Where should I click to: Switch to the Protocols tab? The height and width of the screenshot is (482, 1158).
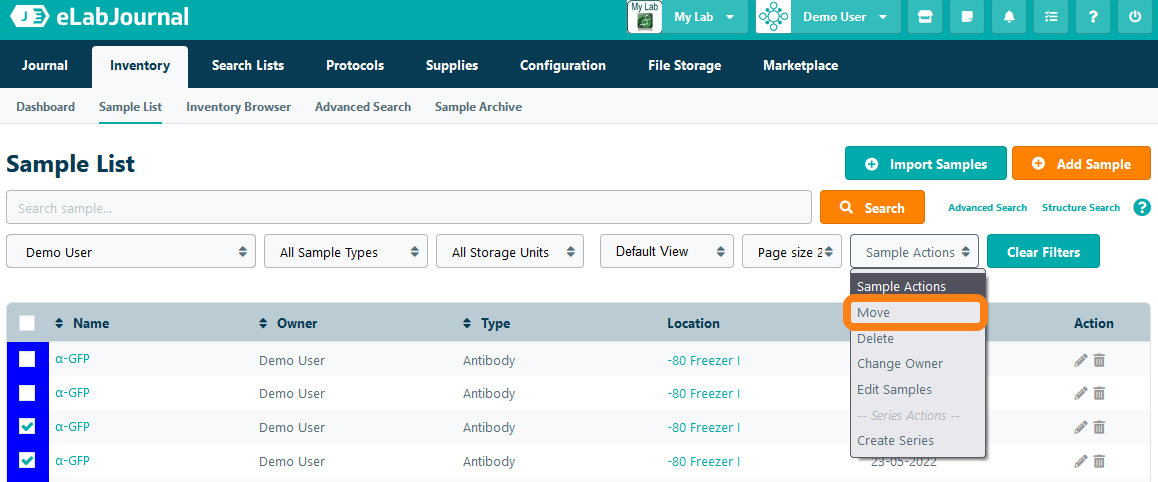(355, 66)
